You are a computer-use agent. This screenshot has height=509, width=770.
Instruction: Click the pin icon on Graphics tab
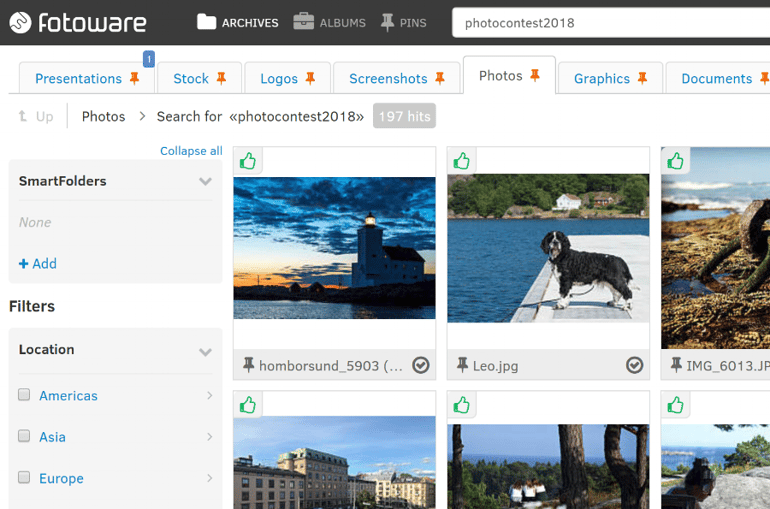(x=642, y=78)
